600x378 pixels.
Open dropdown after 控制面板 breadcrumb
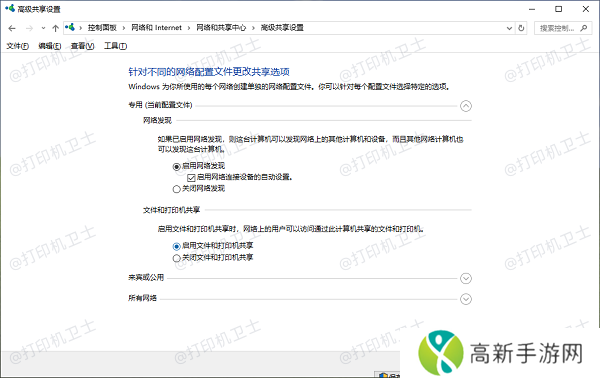tap(124, 28)
